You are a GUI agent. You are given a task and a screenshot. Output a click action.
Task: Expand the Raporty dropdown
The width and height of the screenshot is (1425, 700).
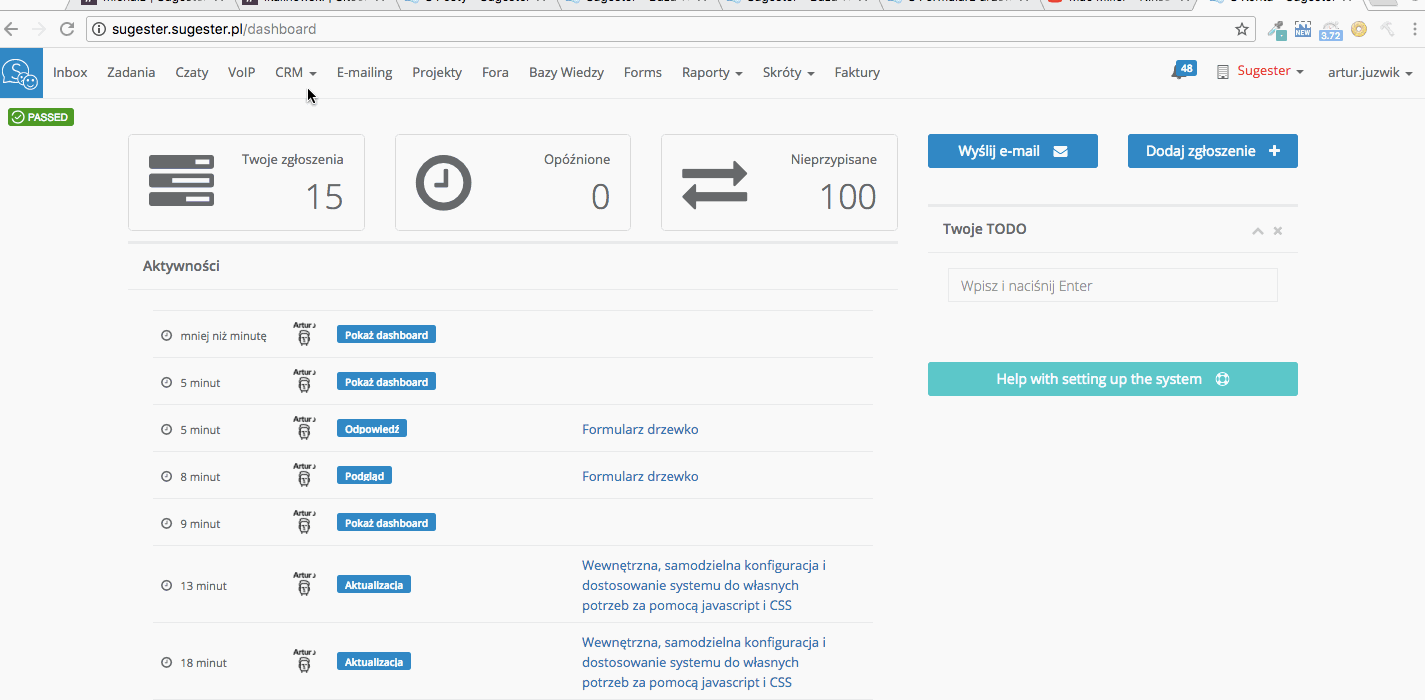[711, 72]
